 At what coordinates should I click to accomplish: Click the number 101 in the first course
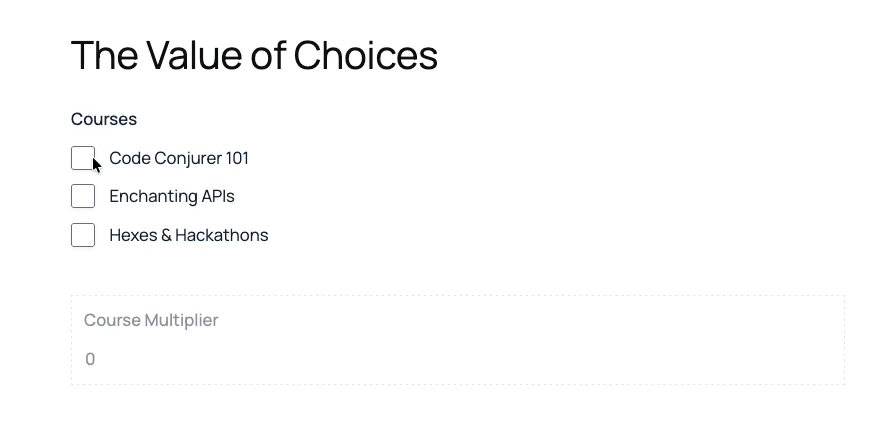(x=237, y=158)
